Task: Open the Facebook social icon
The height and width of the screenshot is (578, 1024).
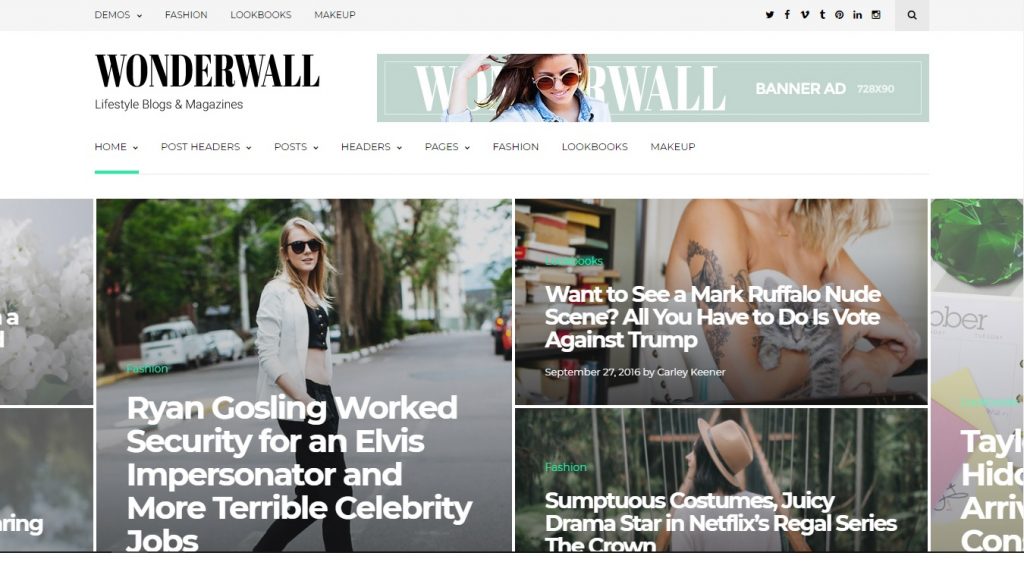Action: [787, 14]
